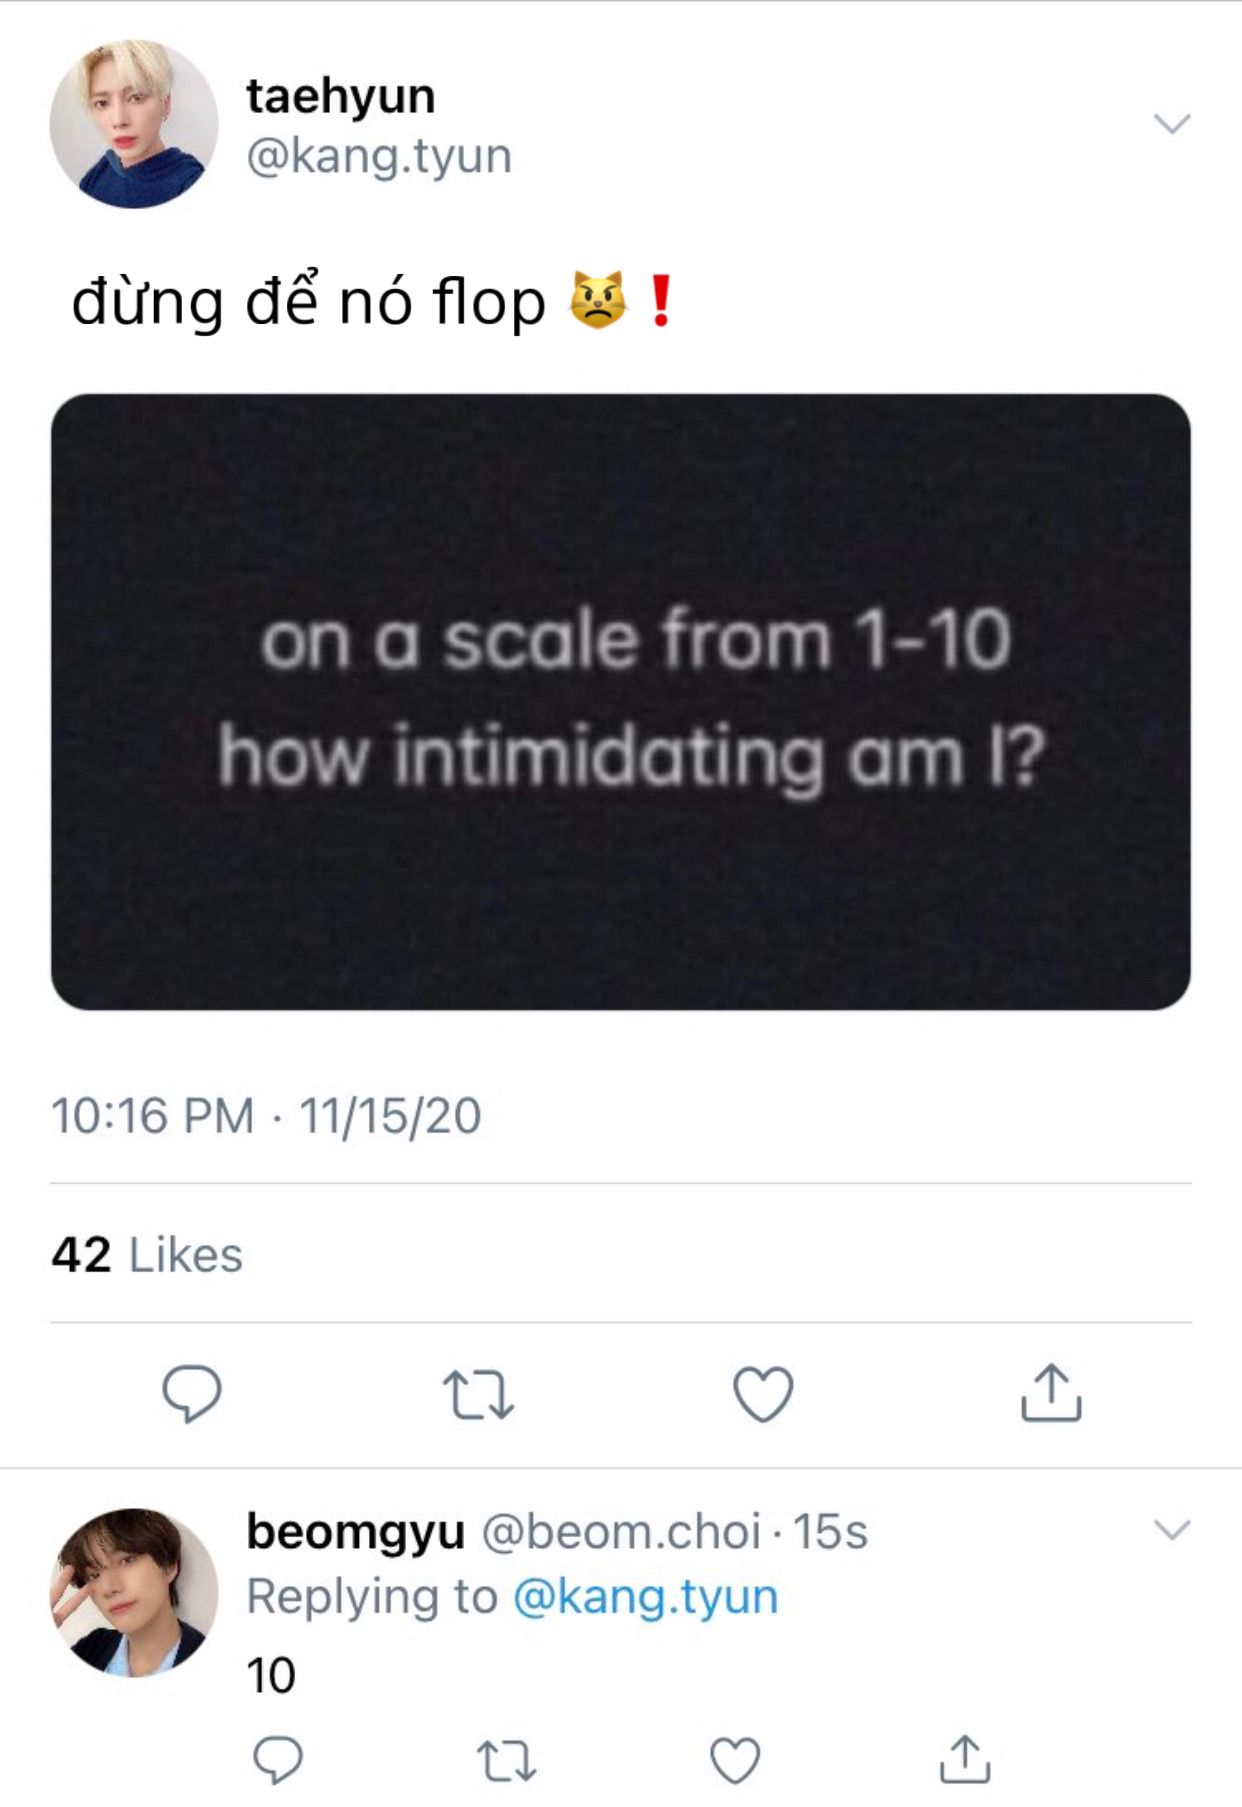This screenshot has width=1242, height=1807.
Task: Share taehyun's main tweet
Action: 1051,1393
